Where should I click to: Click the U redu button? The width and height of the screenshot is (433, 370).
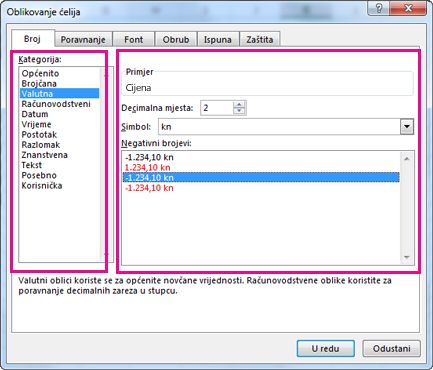click(x=325, y=349)
